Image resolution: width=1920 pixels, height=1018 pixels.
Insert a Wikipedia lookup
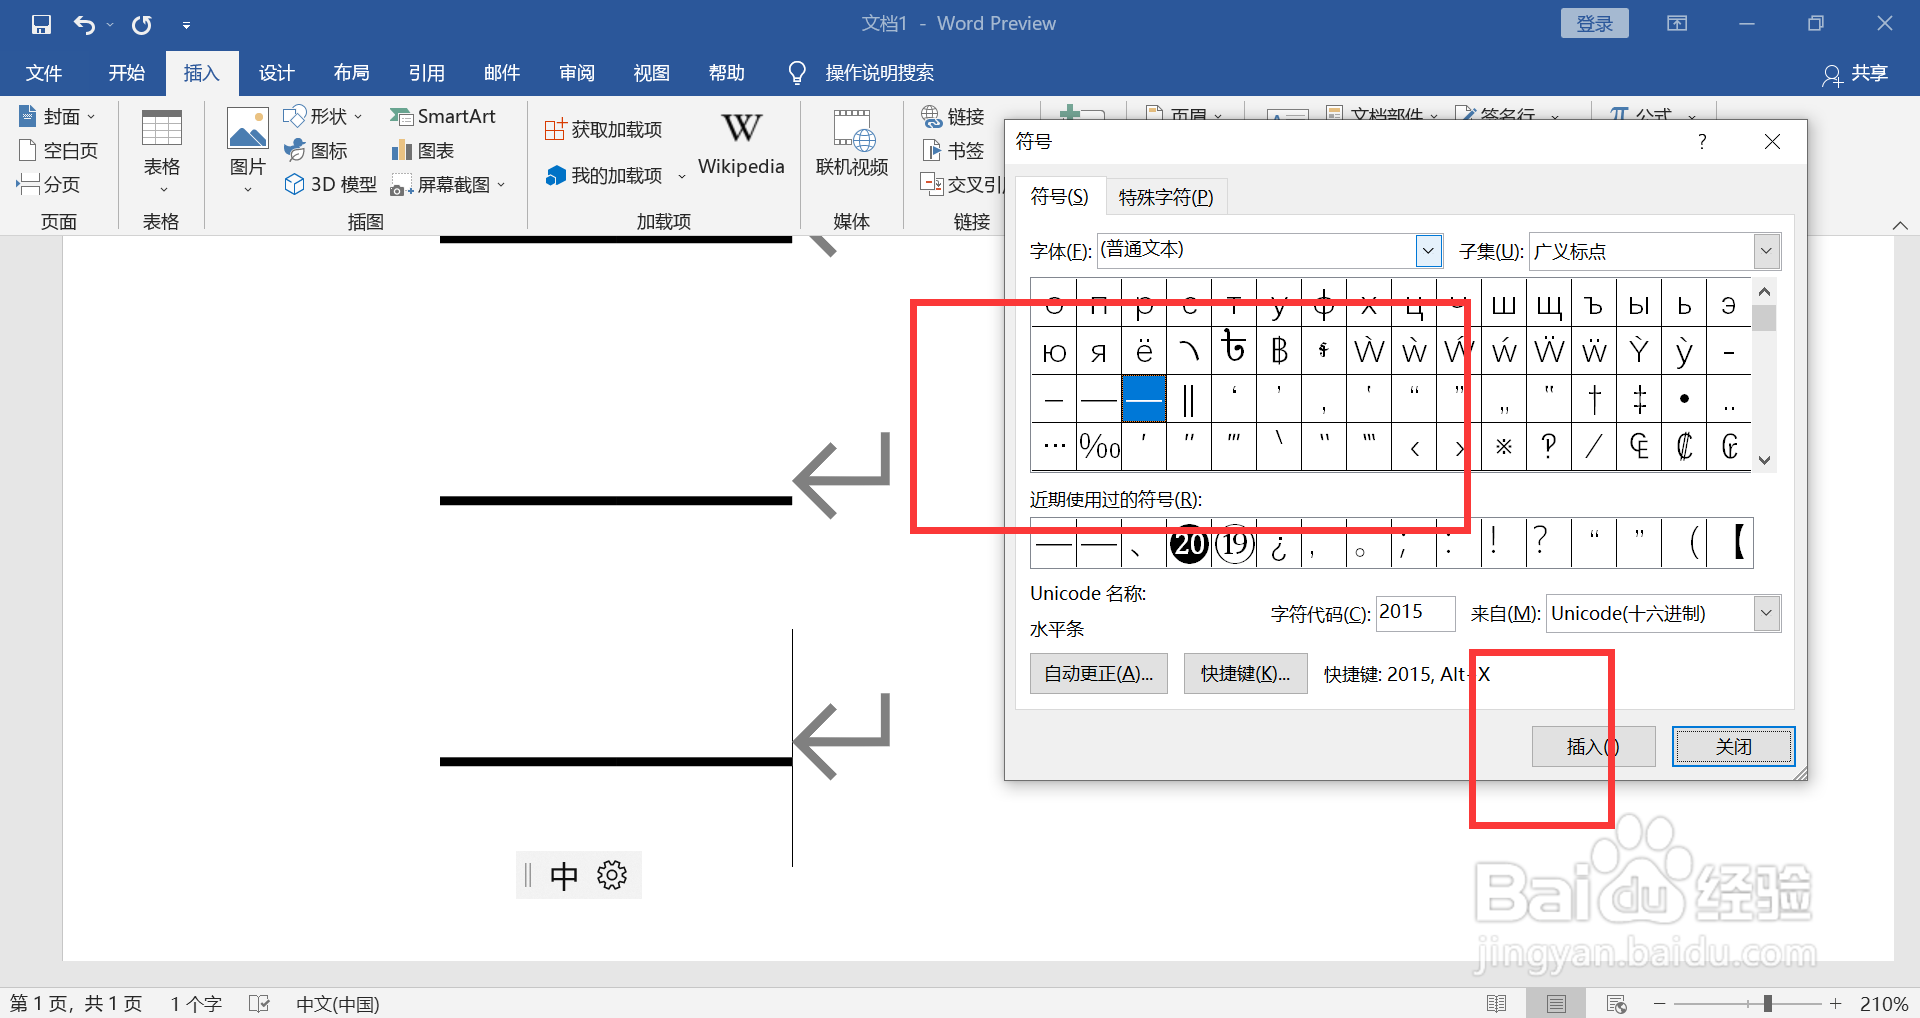740,143
